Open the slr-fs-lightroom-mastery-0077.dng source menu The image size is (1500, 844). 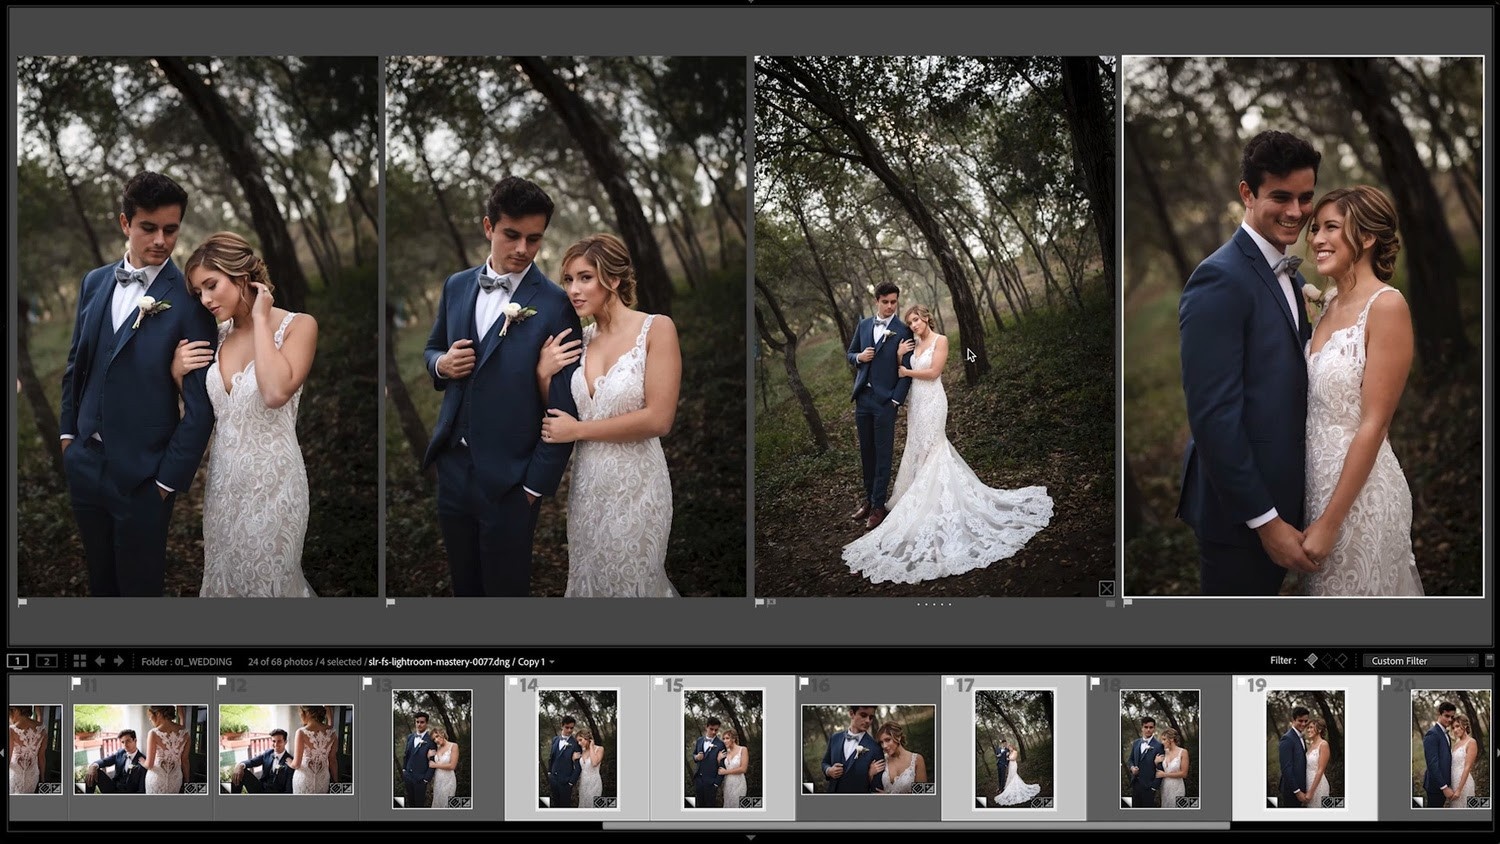click(x=461, y=662)
